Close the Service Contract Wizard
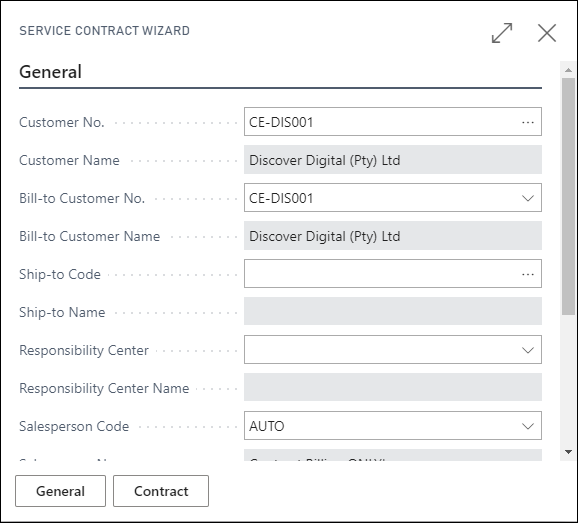The image size is (578, 523). (x=547, y=33)
